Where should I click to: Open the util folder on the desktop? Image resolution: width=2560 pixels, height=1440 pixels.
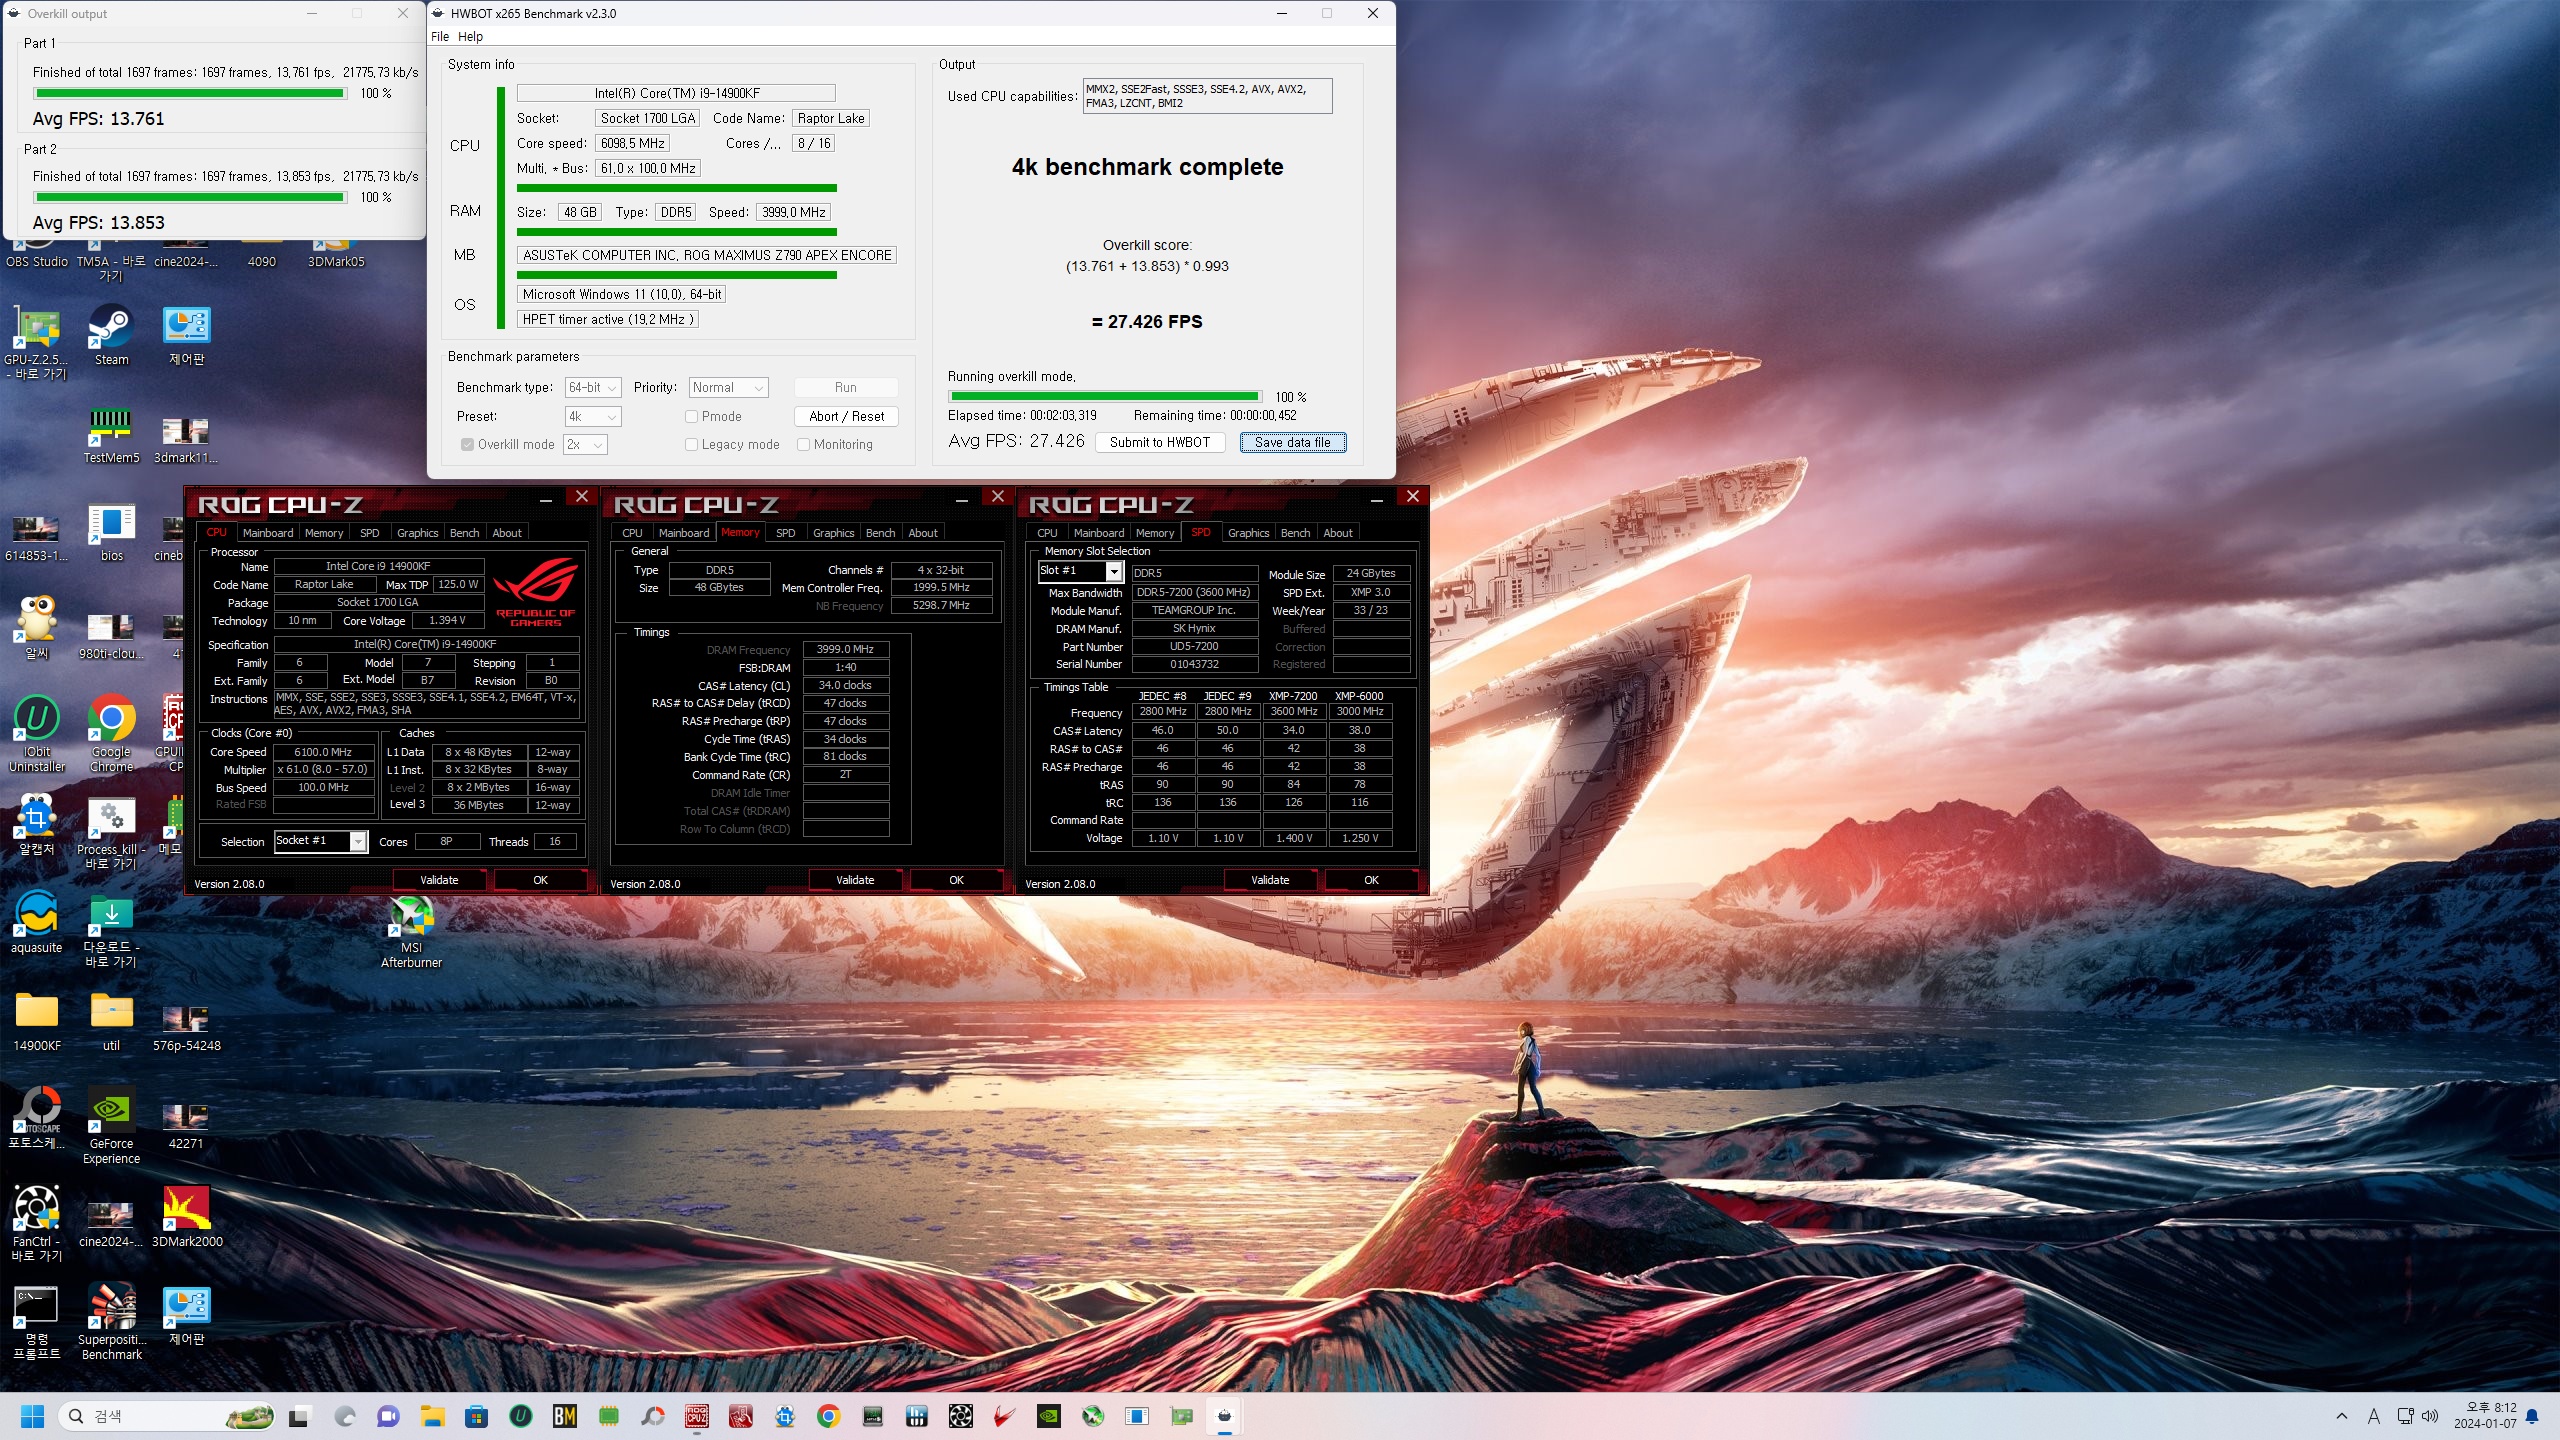click(x=111, y=1021)
